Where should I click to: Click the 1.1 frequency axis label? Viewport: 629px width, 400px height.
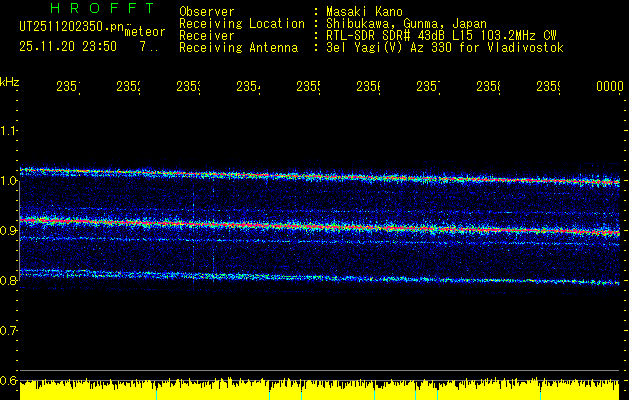(9, 131)
